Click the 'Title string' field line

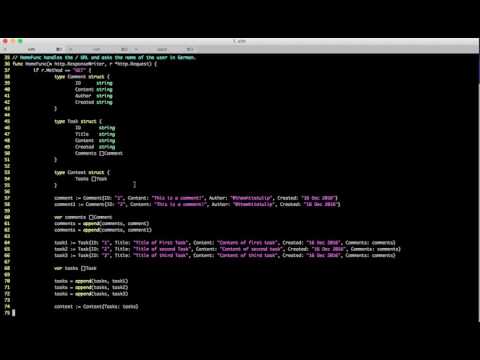[95, 134]
